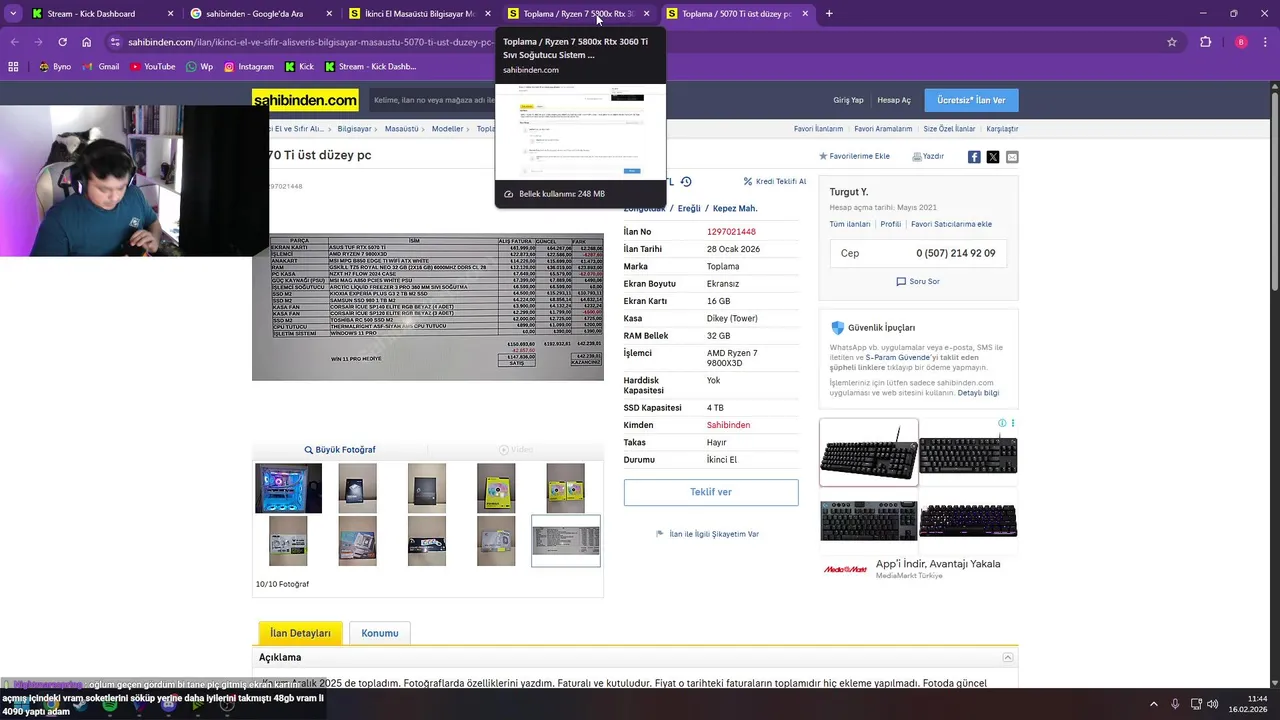Click the site search input field
The image size is (1280, 720).
pyautogui.click(x=433, y=100)
